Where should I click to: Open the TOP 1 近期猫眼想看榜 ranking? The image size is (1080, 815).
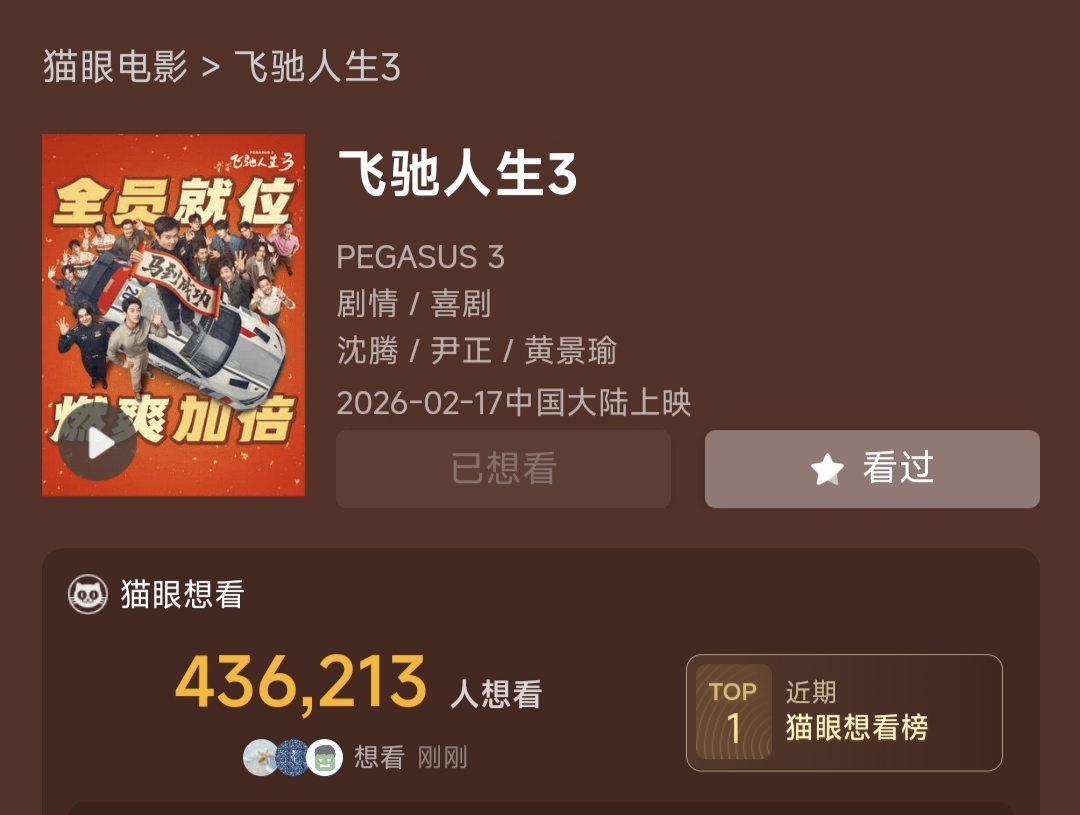point(844,712)
